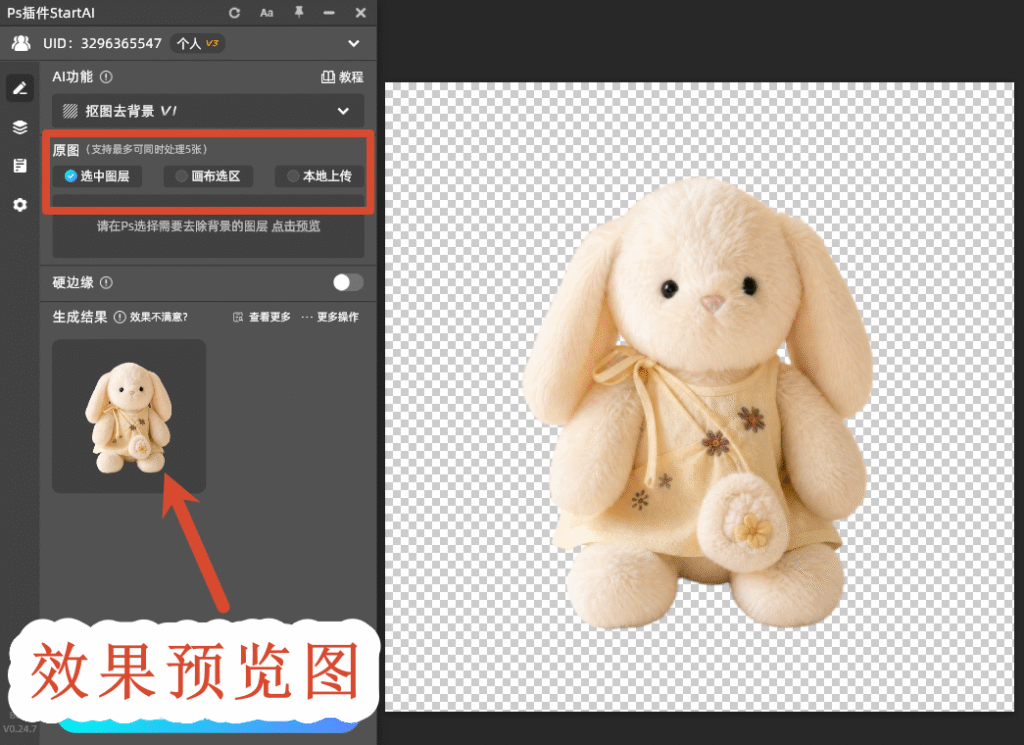Image resolution: width=1024 pixels, height=745 pixels.
Task: Select the edit pencil sidebar icon
Action: pyautogui.click(x=20, y=88)
